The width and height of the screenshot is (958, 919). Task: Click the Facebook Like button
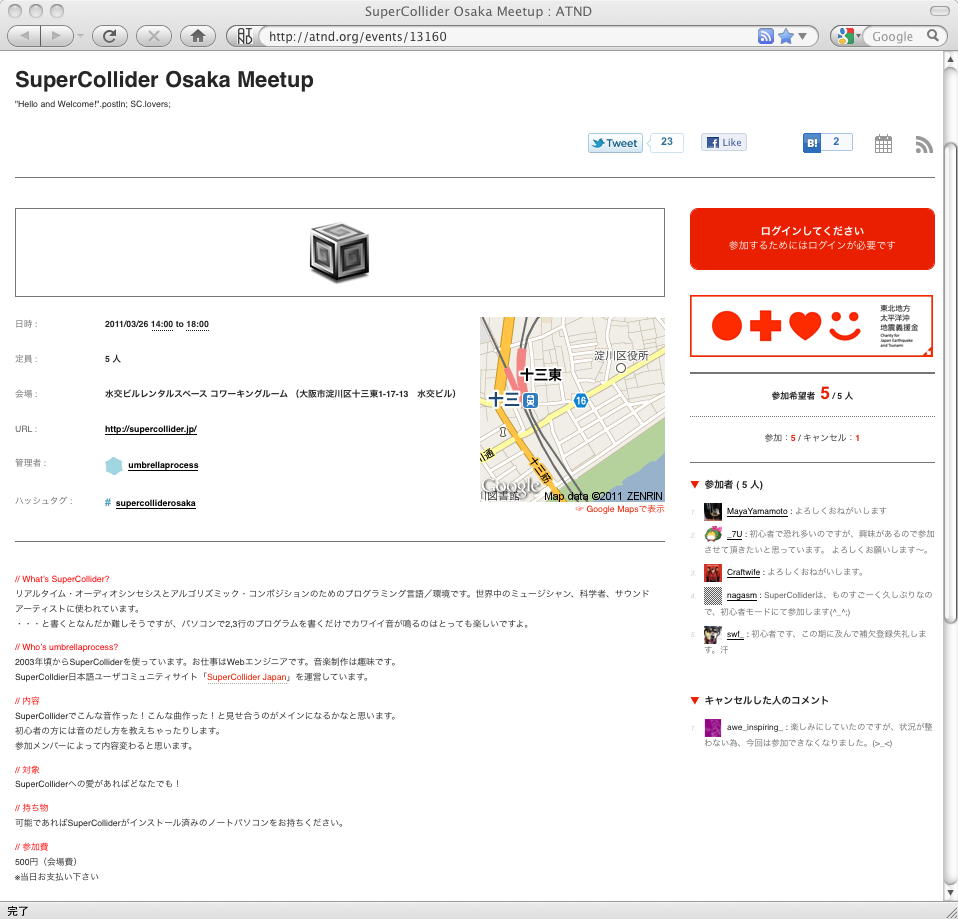[724, 143]
